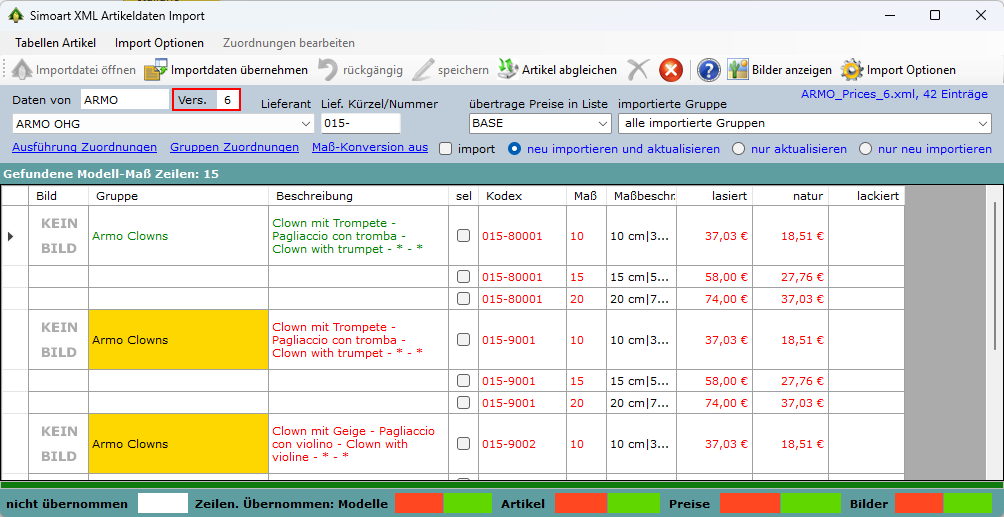The width and height of the screenshot is (1004, 517).
Task: Click the rückgängig undo arrow icon
Action: 328,70
